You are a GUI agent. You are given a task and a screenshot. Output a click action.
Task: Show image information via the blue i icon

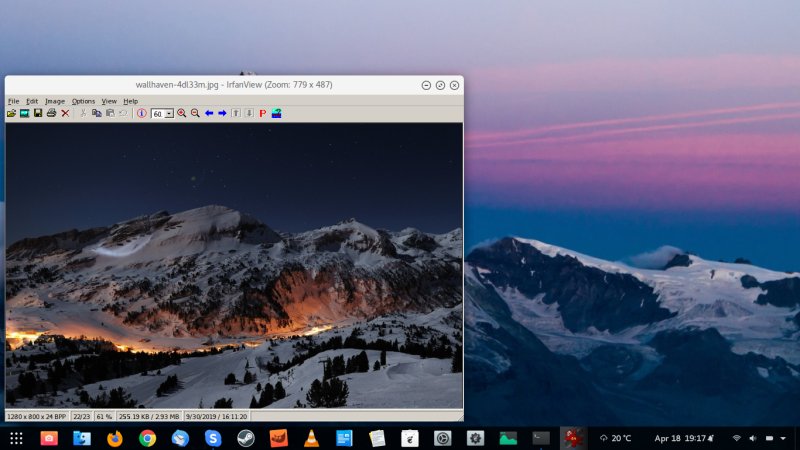tap(141, 113)
